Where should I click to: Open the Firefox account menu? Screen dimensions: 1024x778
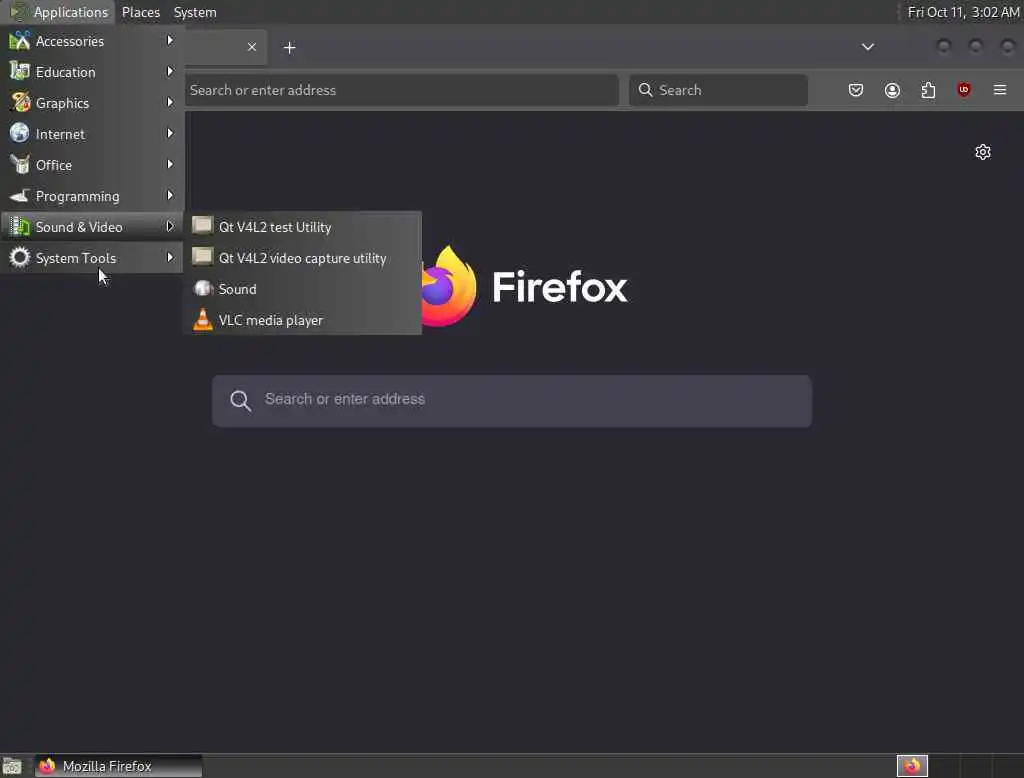pyautogui.click(x=892, y=90)
